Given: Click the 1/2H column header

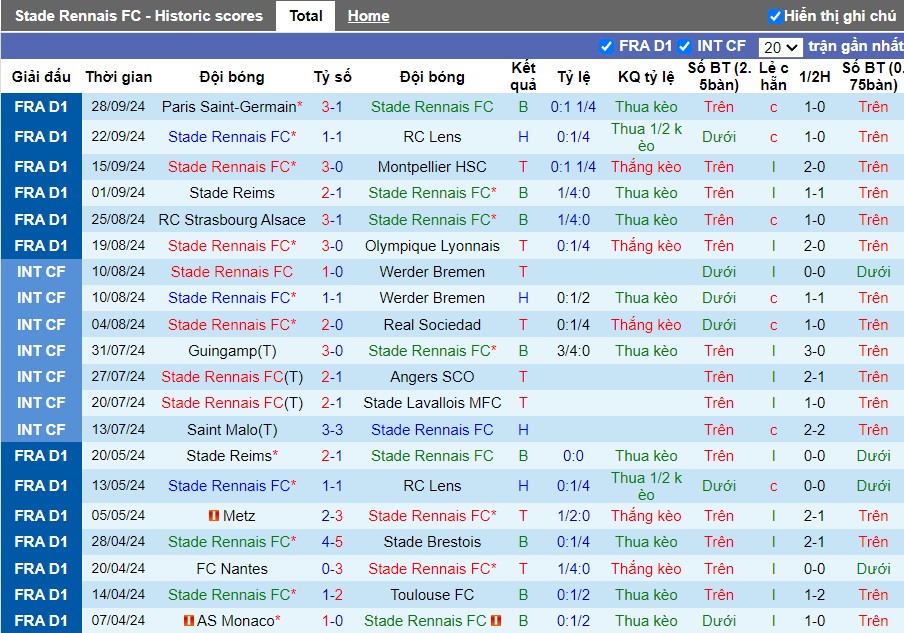Looking at the screenshot, I should pyautogui.click(x=815, y=77).
